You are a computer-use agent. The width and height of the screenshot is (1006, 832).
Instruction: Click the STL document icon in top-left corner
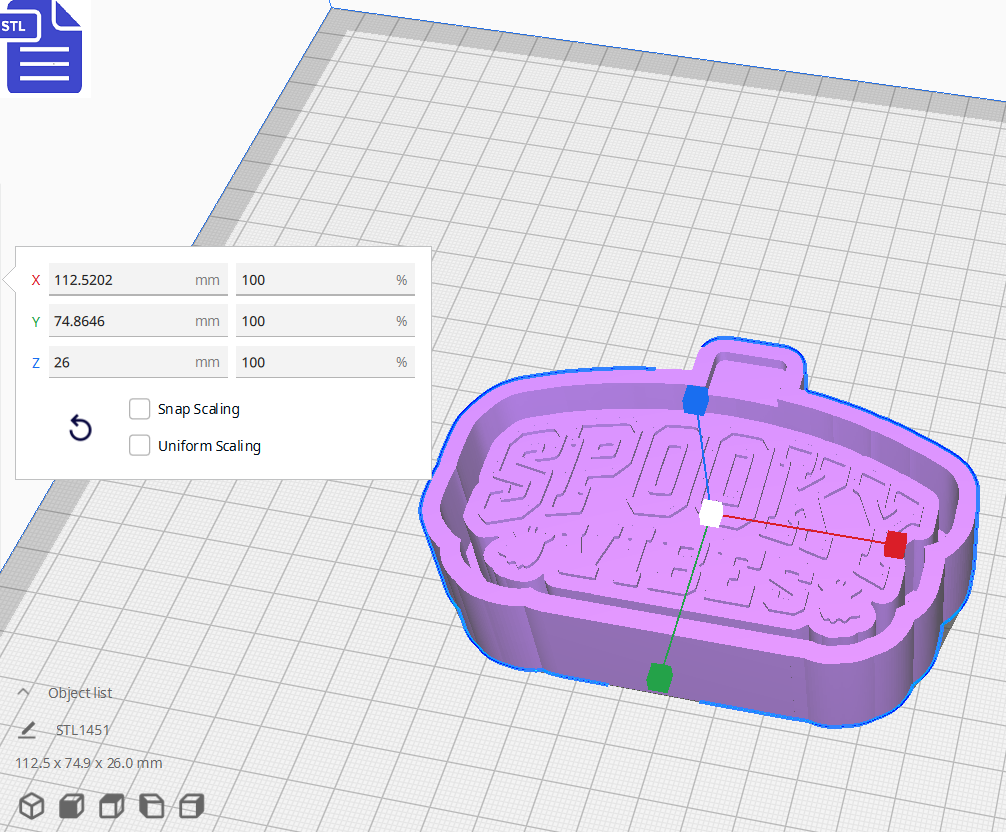44,48
